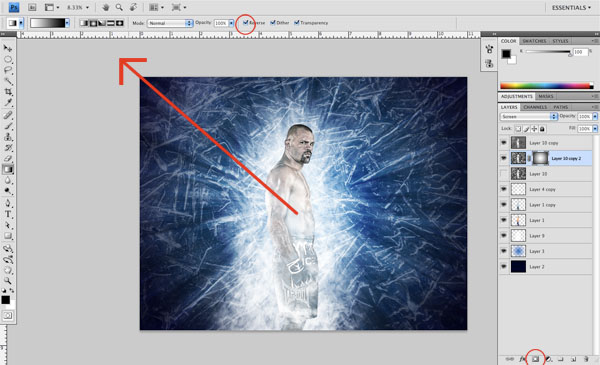The width and height of the screenshot is (600, 365).
Task: Select the Layer 10 copy 2 mask thumbnail
Action: pos(540,158)
